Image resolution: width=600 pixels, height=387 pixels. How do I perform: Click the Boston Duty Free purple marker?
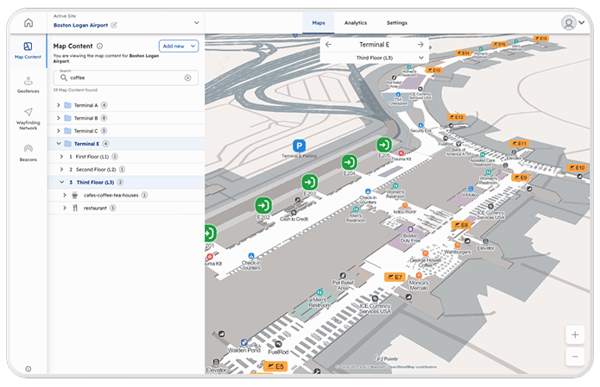[410, 229]
